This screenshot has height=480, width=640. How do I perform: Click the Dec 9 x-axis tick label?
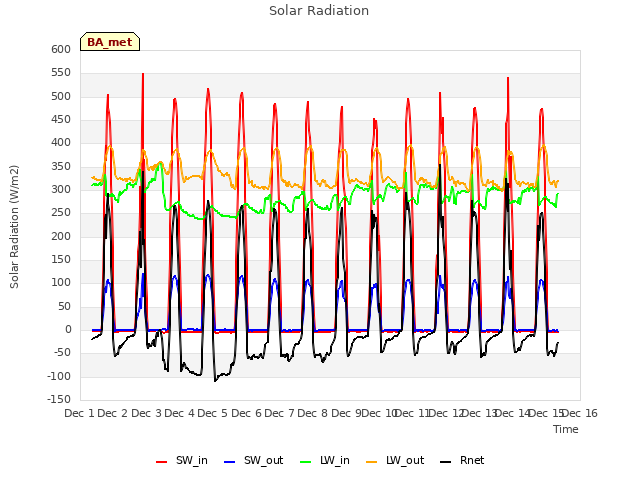tap(346, 413)
